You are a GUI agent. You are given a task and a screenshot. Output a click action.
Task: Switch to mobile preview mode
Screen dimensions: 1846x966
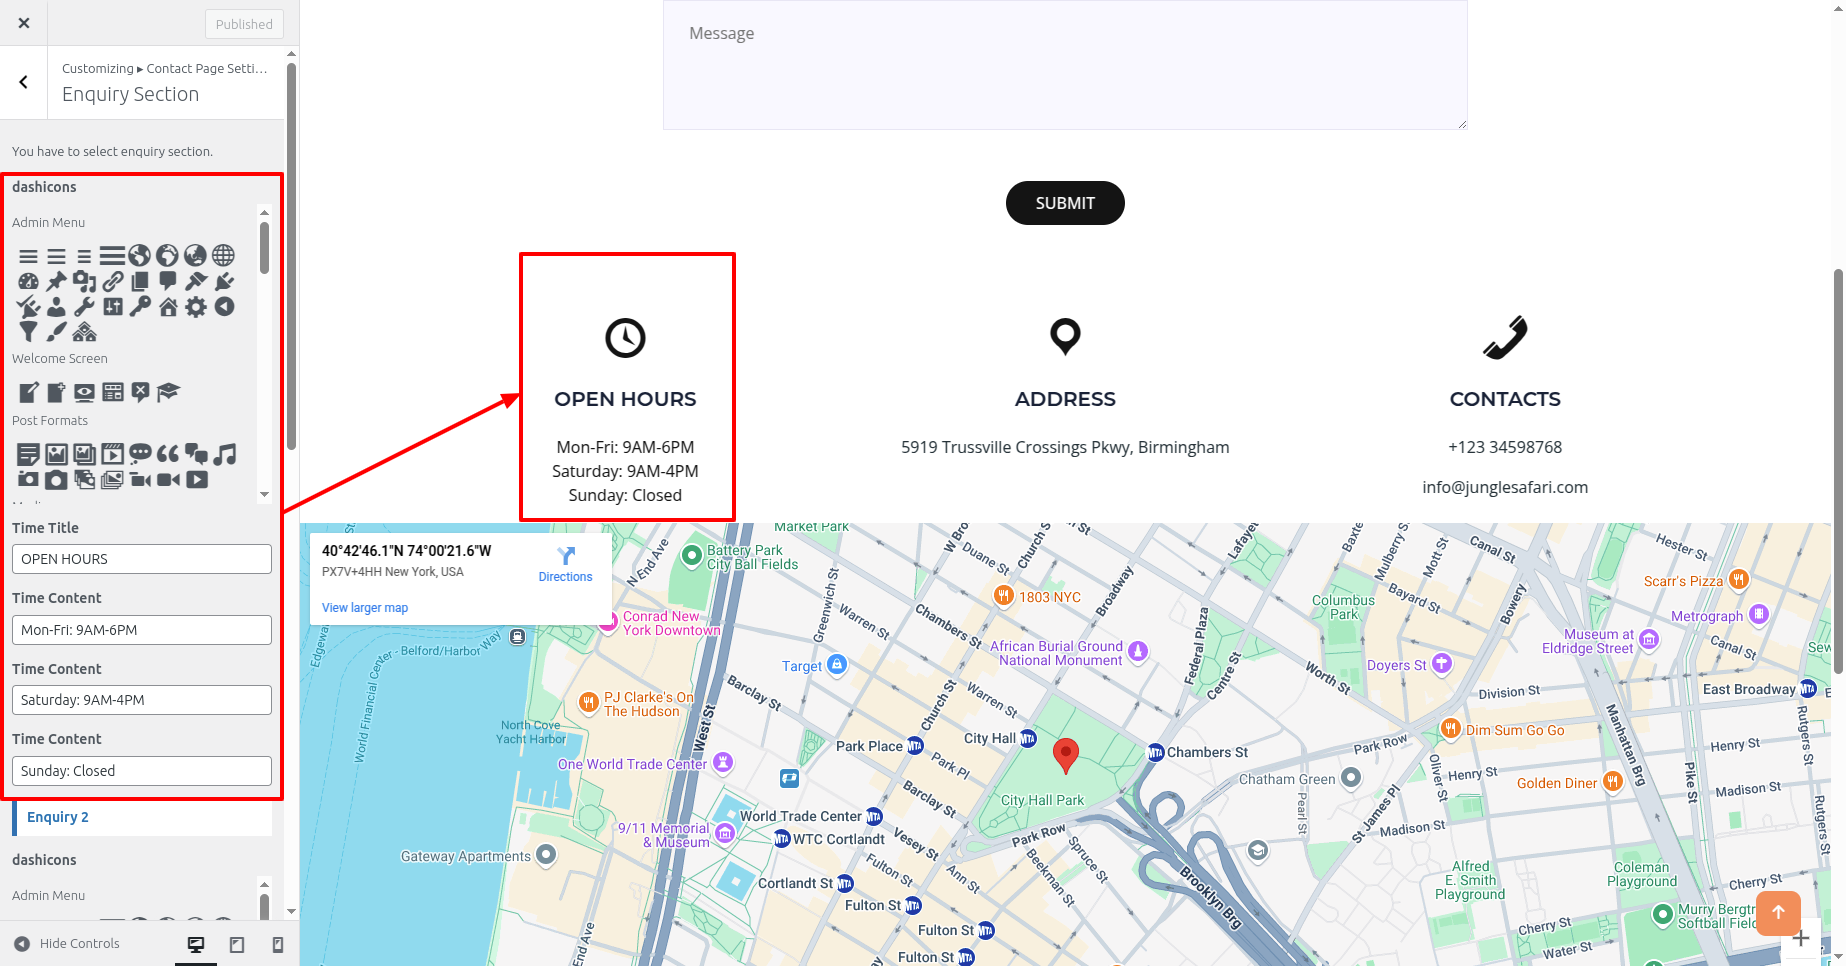(x=278, y=944)
